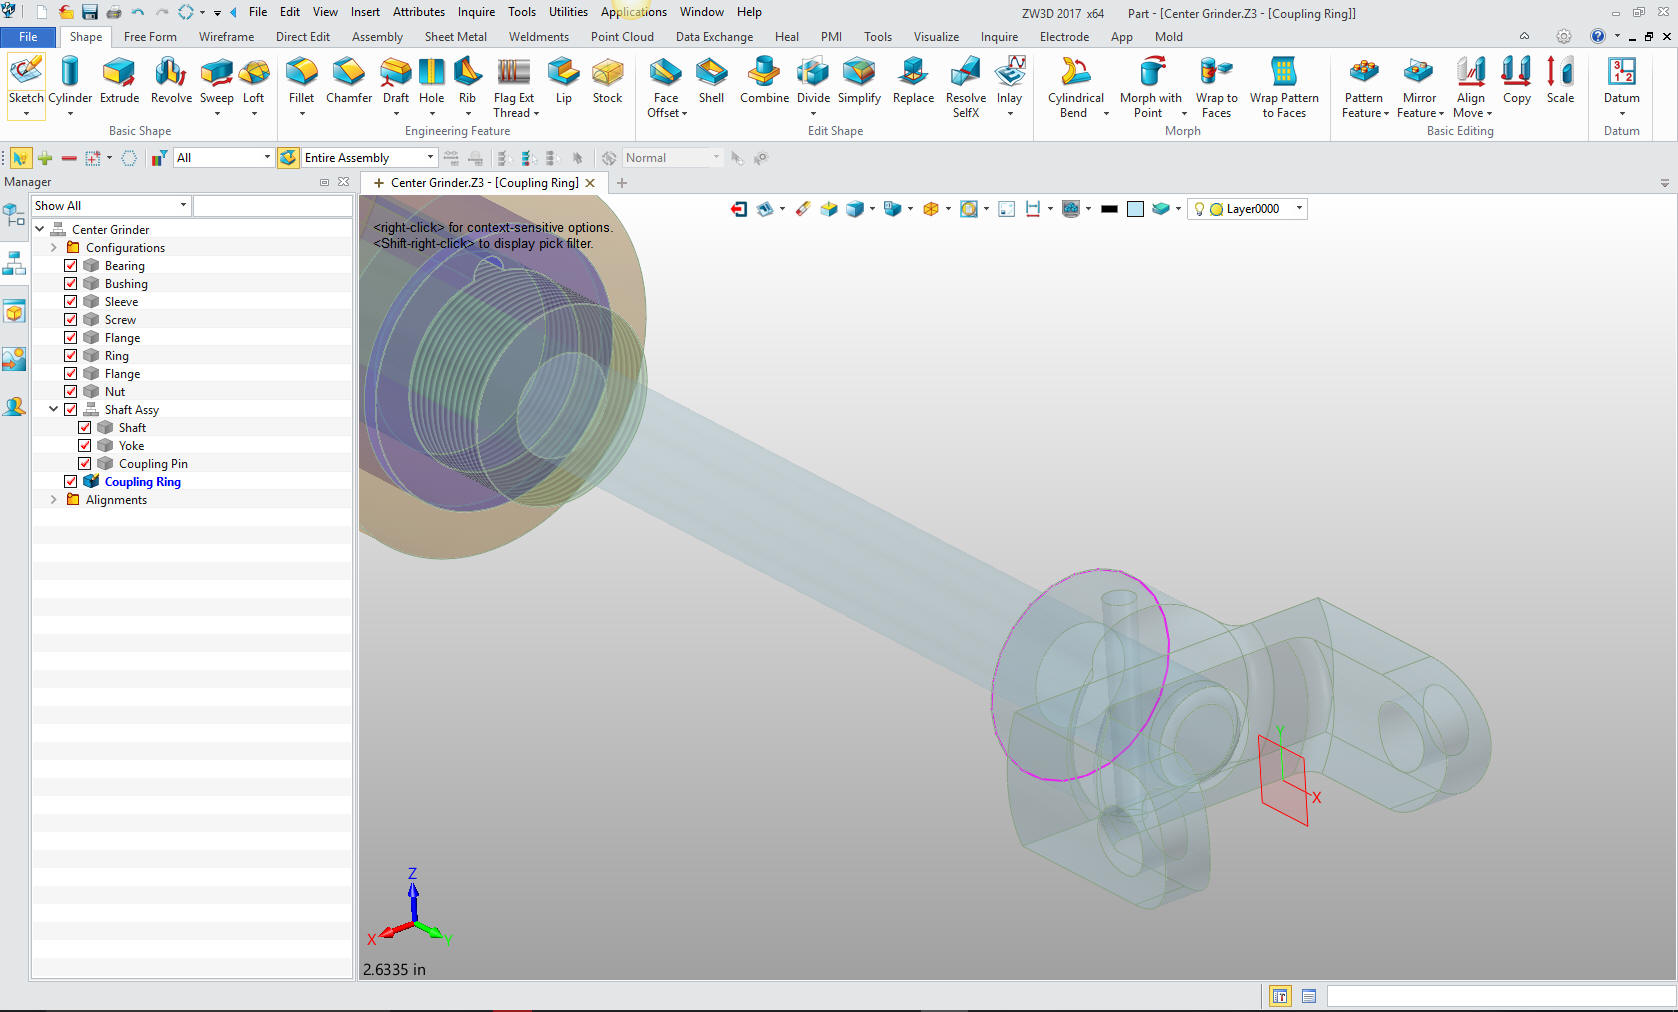
Task: Open the Layer0000 layer dropdown
Action: pyautogui.click(x=1299, y=209)
